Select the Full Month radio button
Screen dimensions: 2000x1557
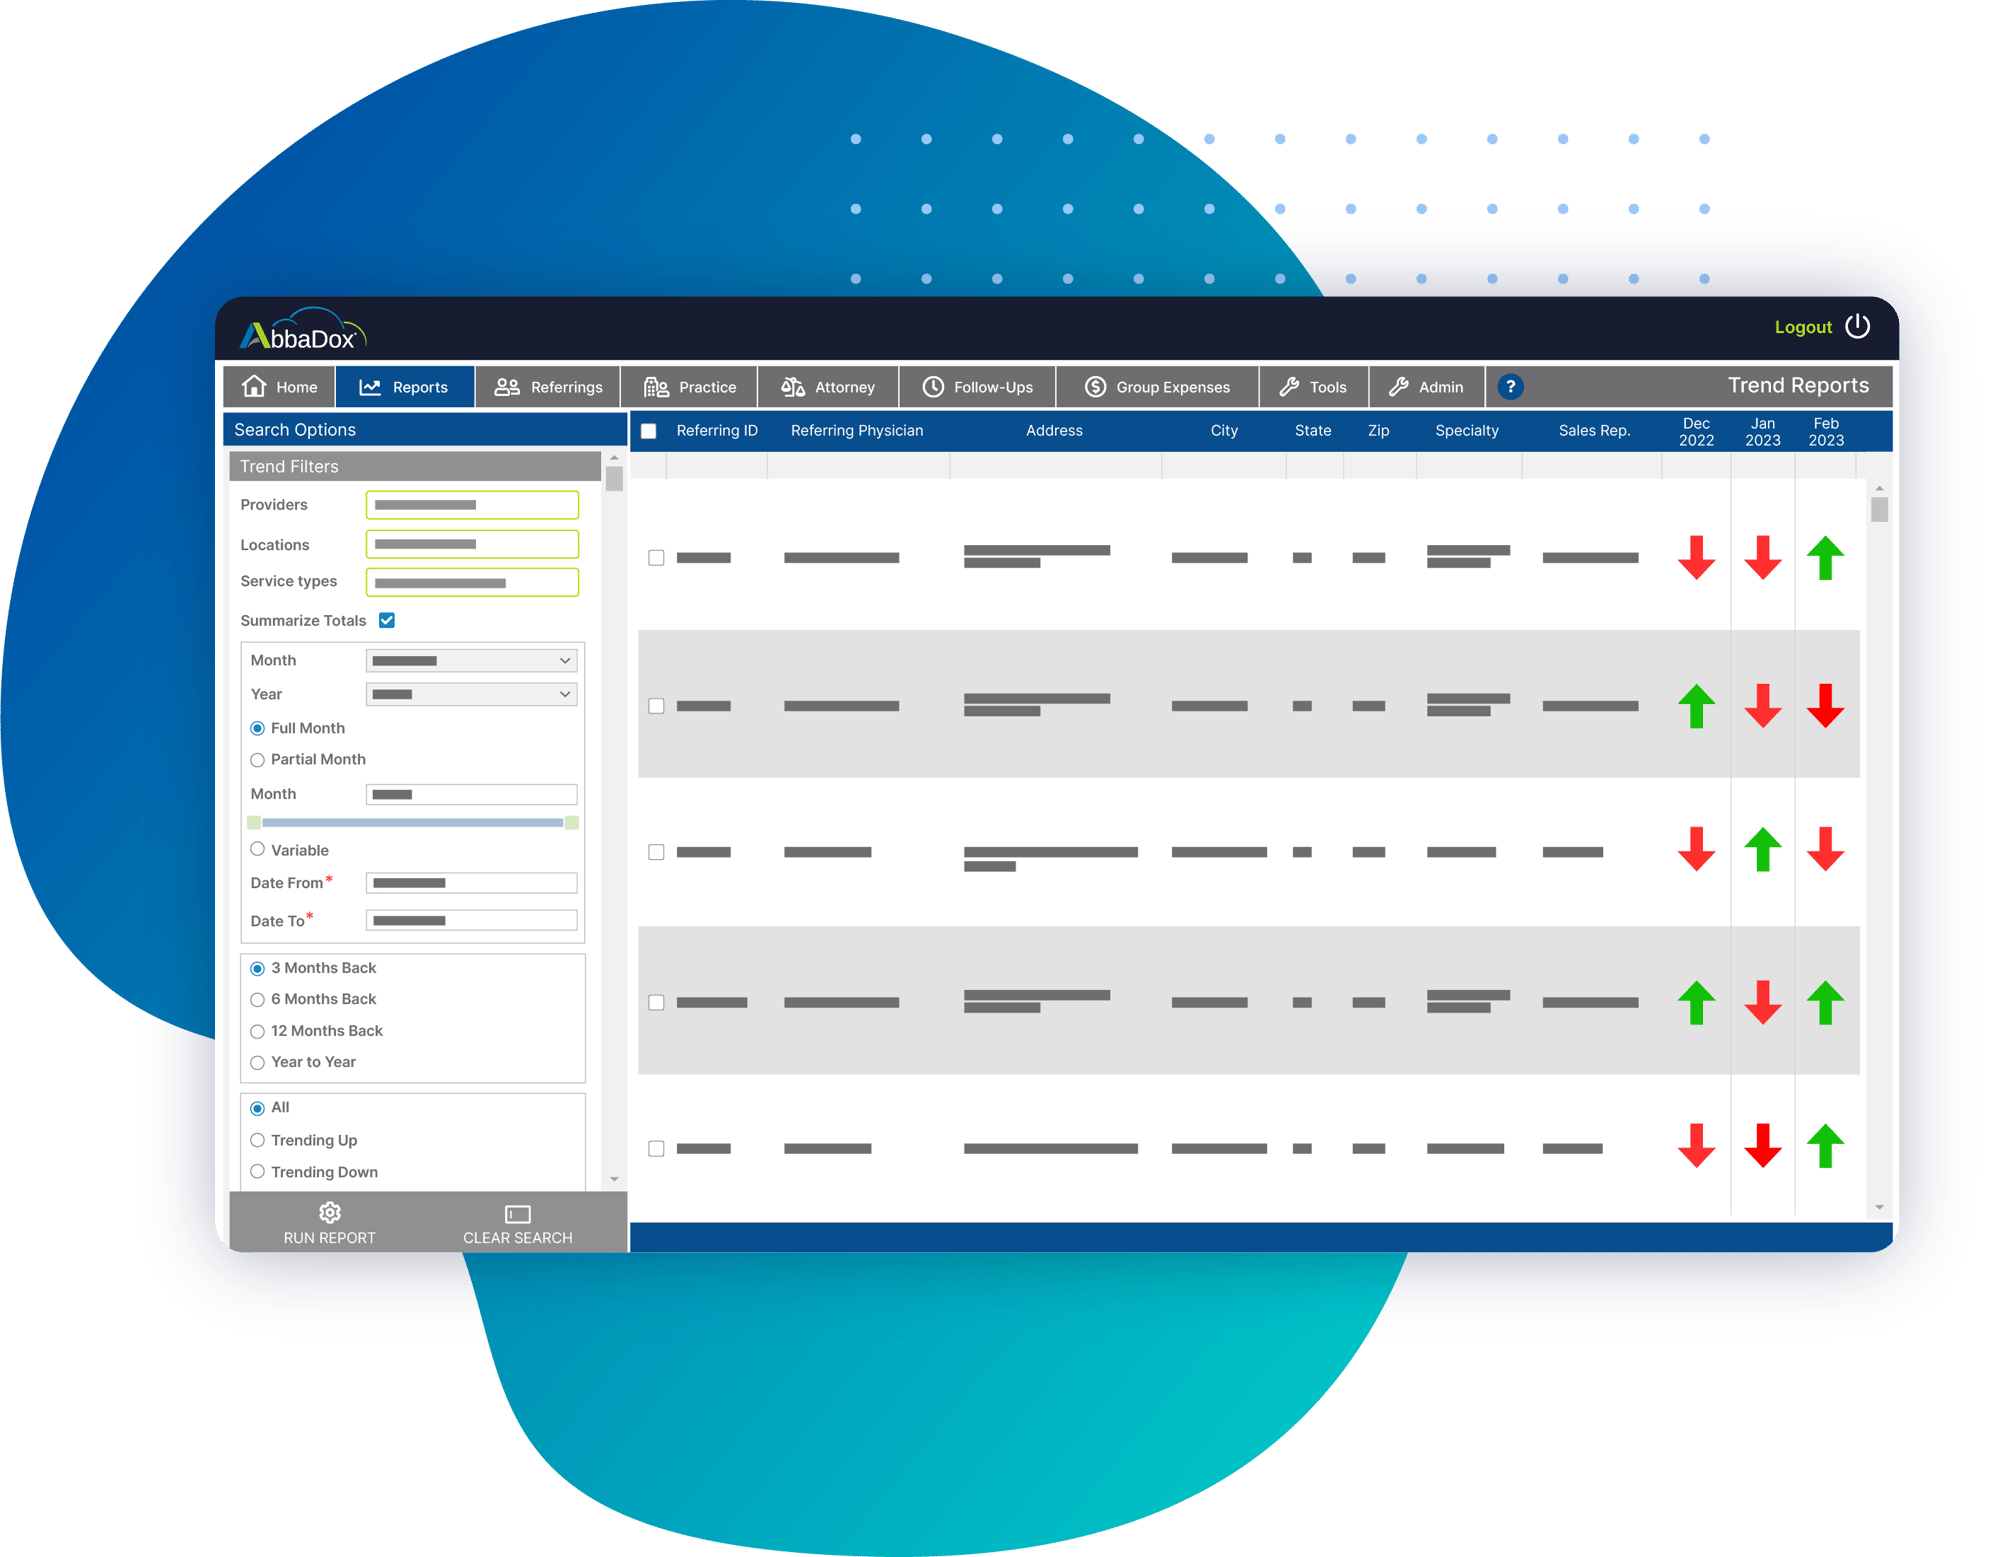[257, 728]
